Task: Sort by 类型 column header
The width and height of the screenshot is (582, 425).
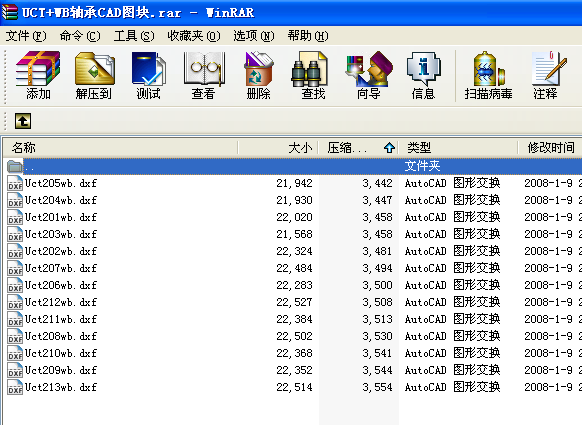Action: pos(458,148)
